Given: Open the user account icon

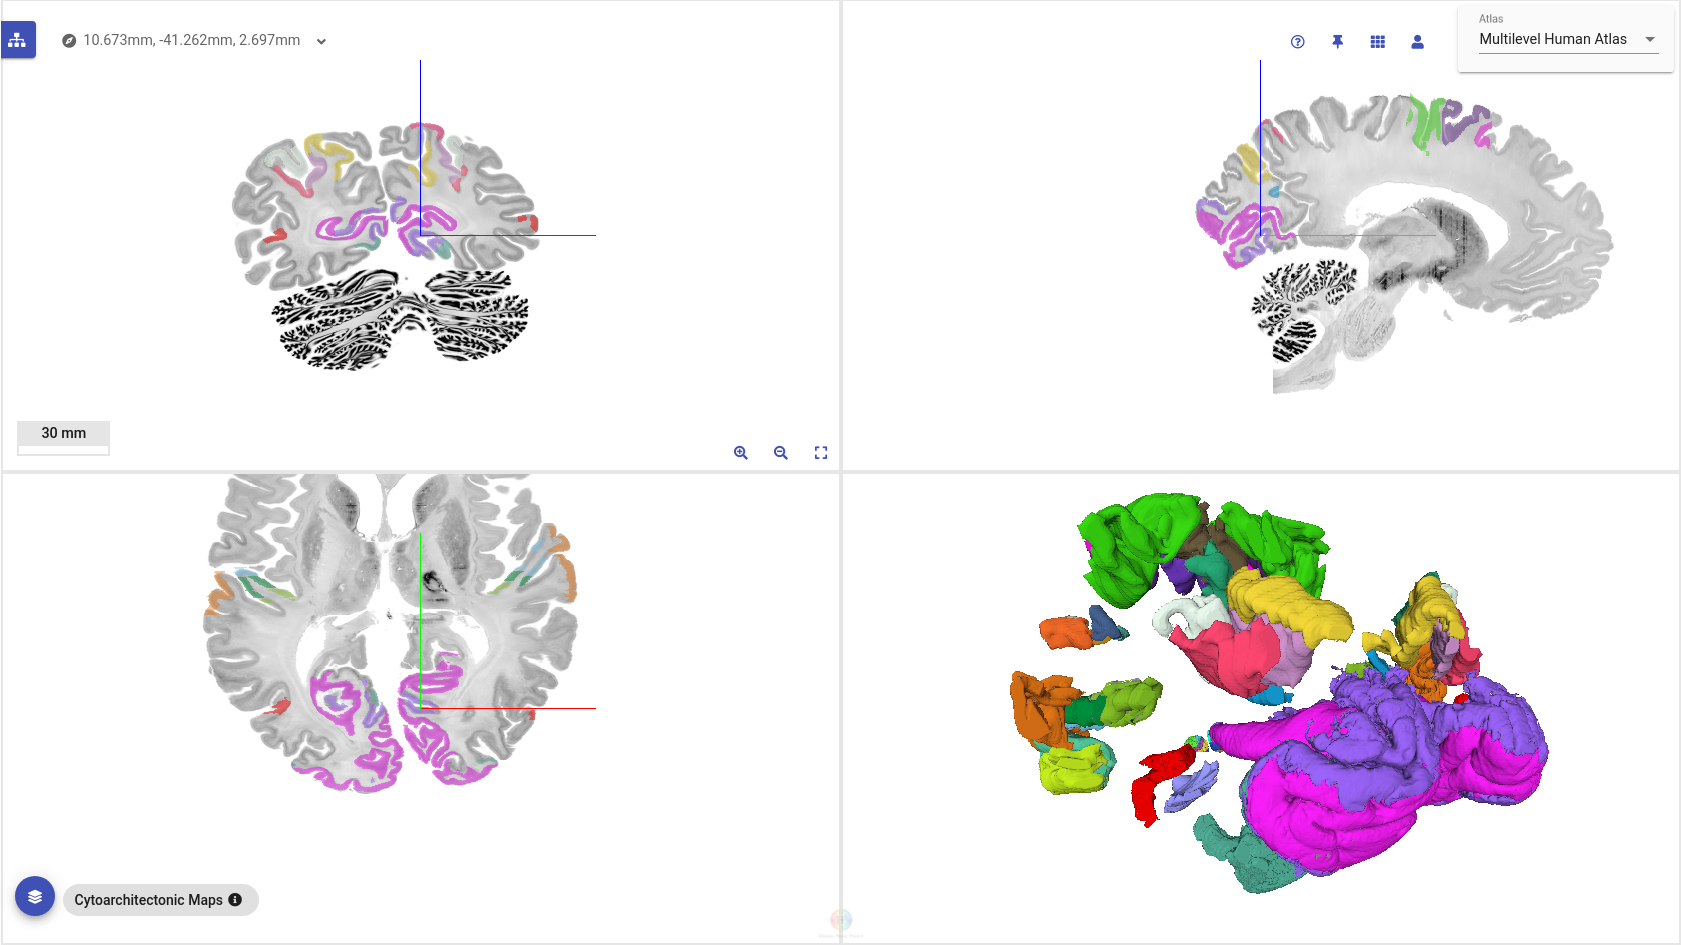Looking at the screenshot, I should point(1417,42).
